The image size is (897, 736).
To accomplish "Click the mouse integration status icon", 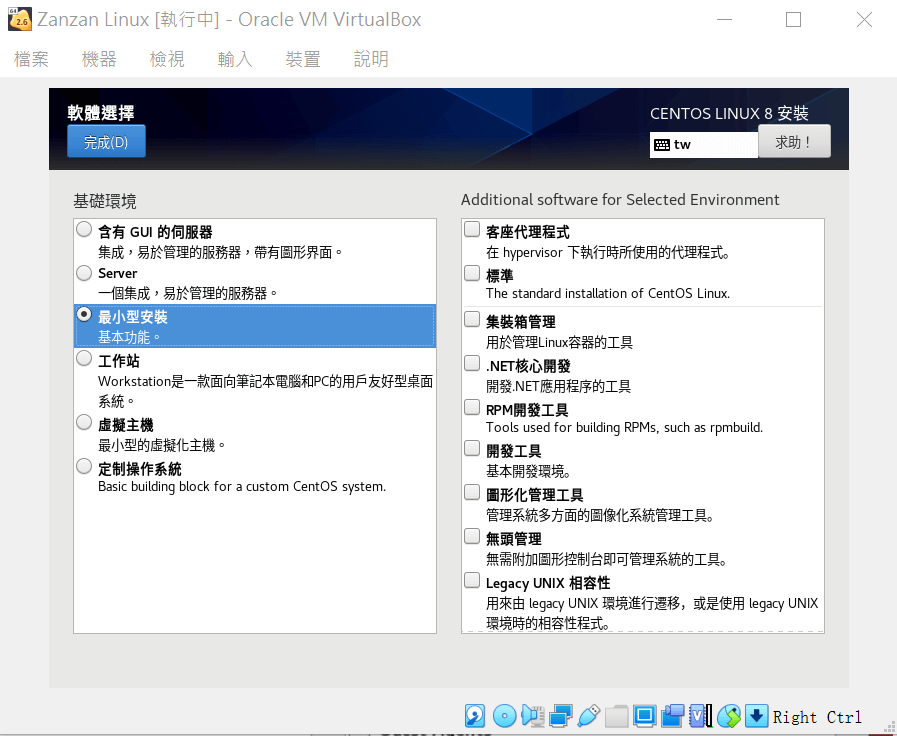I will pyautogui.click(x=729, y=715).
